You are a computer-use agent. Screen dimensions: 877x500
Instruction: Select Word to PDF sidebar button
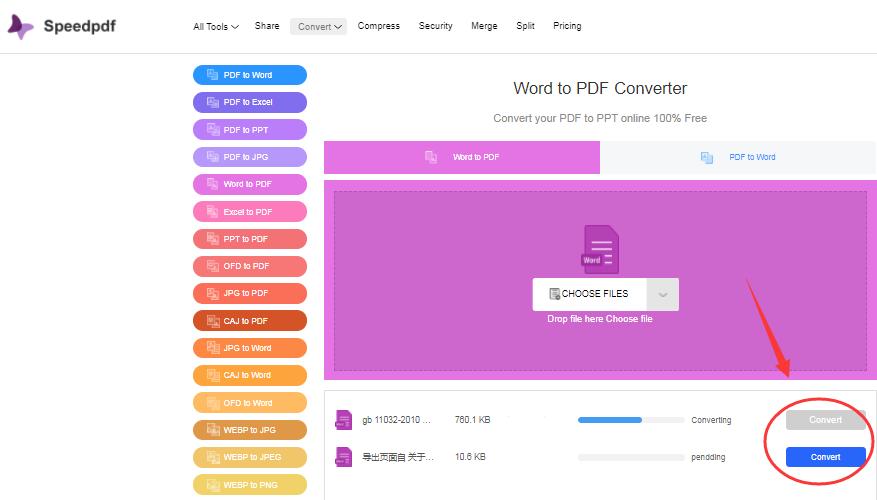point(250,184)
